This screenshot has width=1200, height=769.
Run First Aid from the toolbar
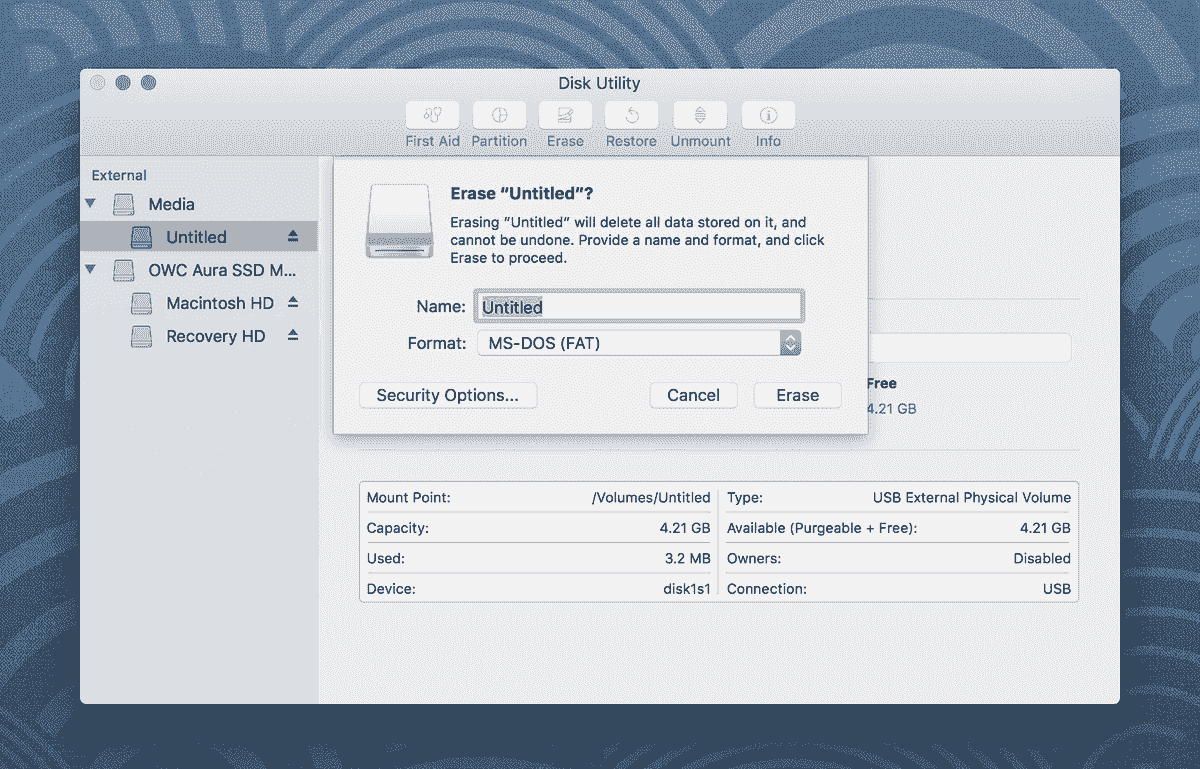(432, 115)
